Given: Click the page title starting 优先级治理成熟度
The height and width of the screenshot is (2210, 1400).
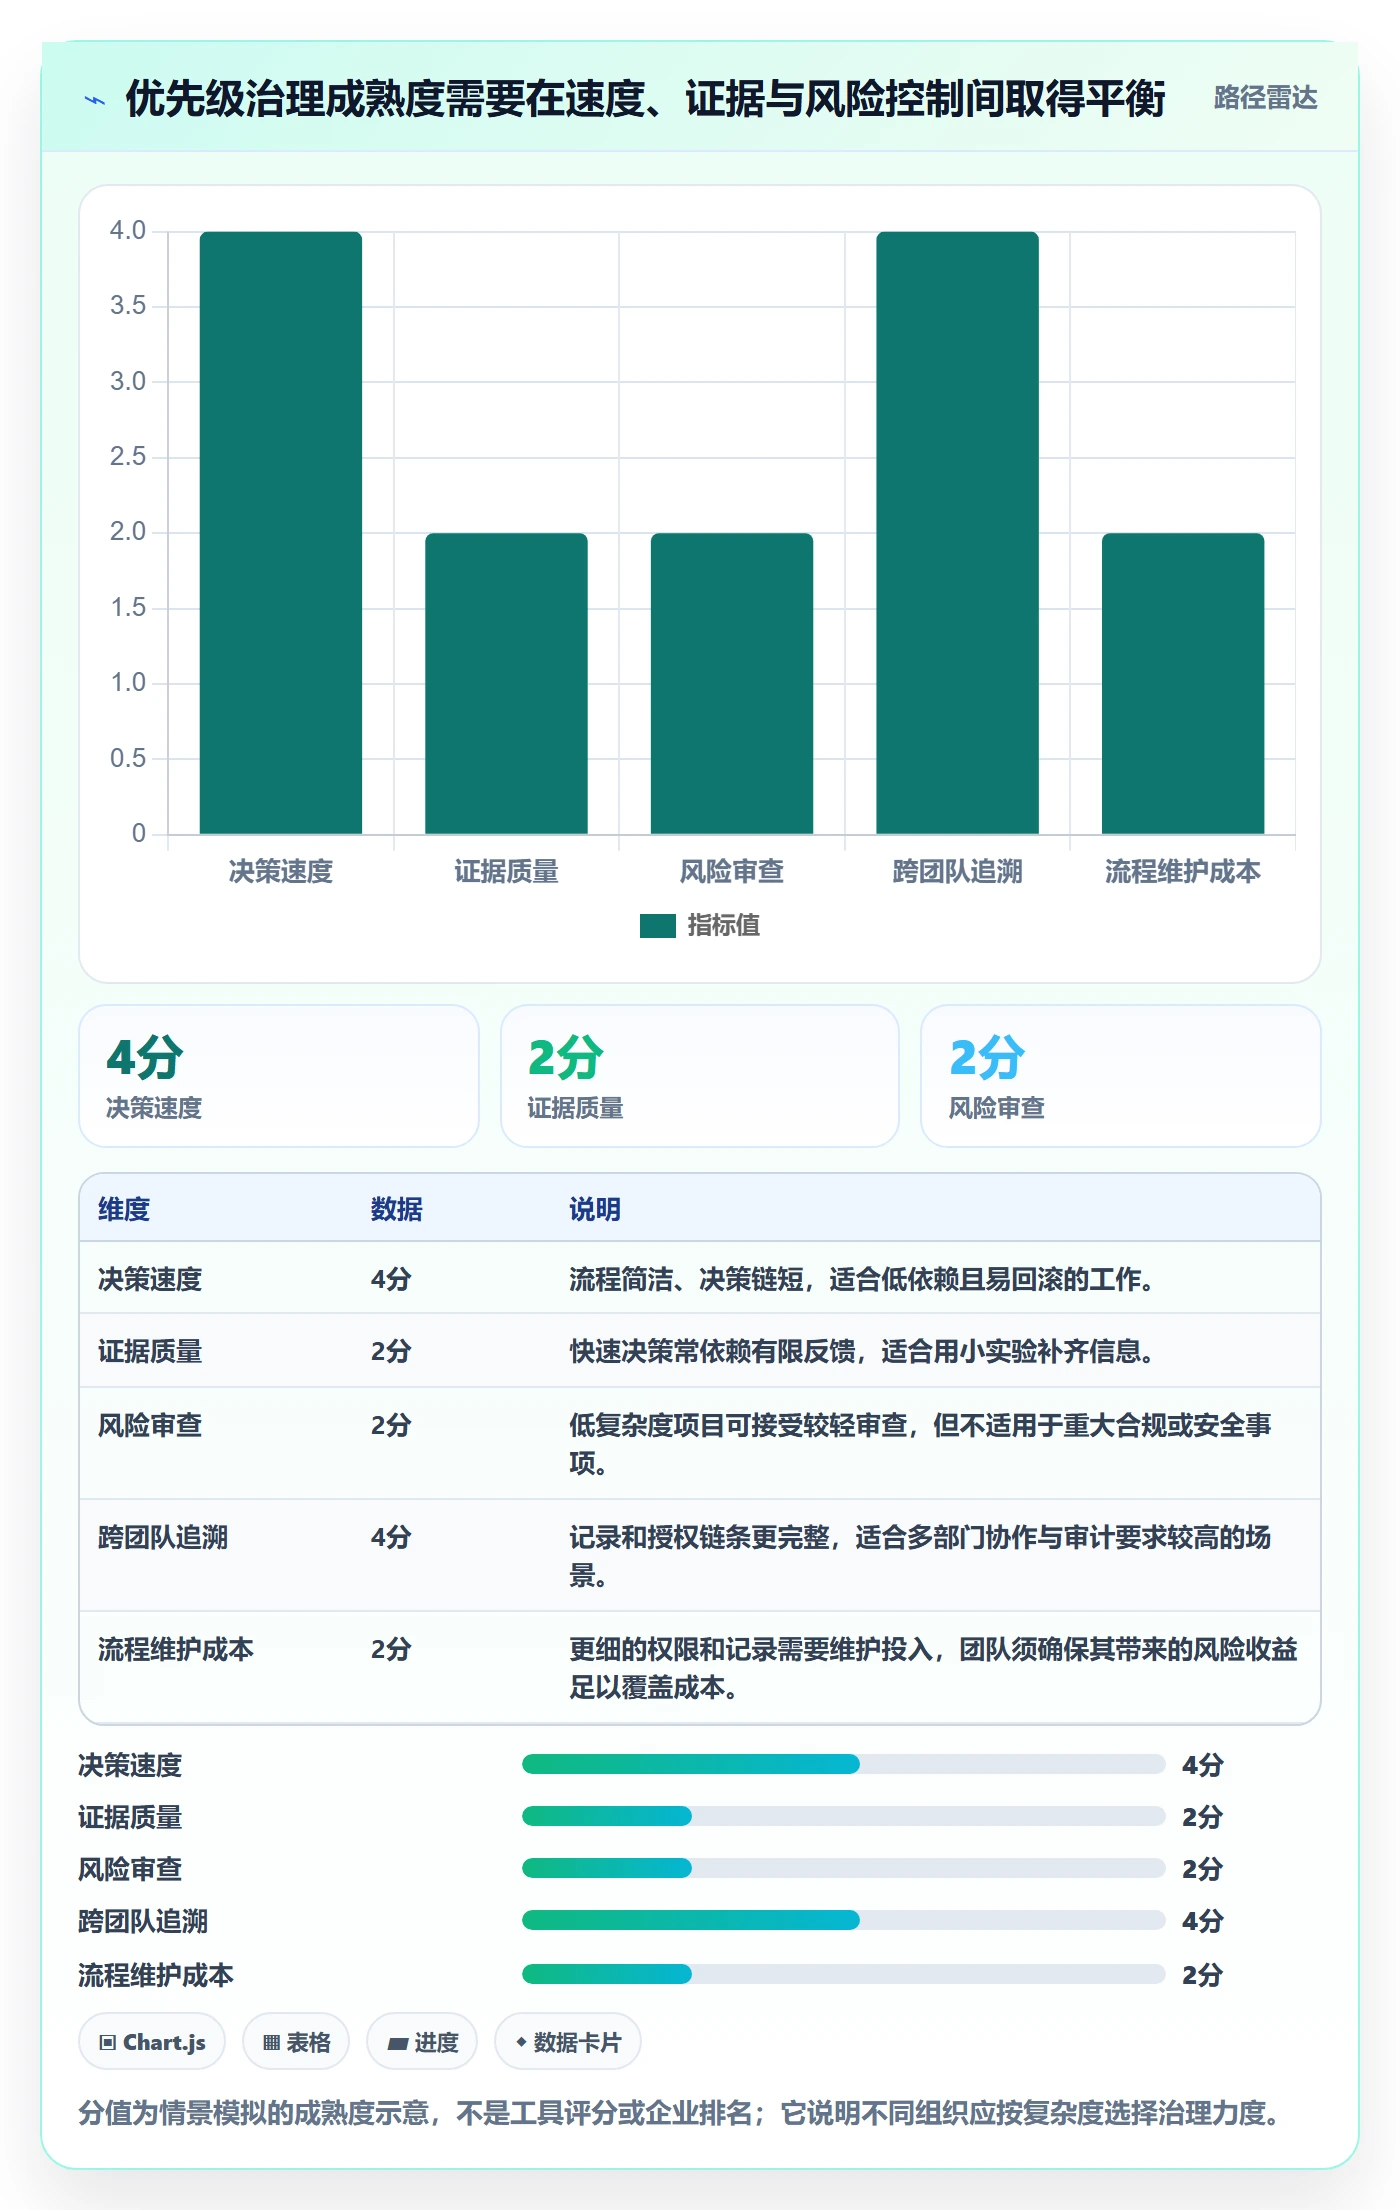Looking at the screenshot, I should point(645,99).
